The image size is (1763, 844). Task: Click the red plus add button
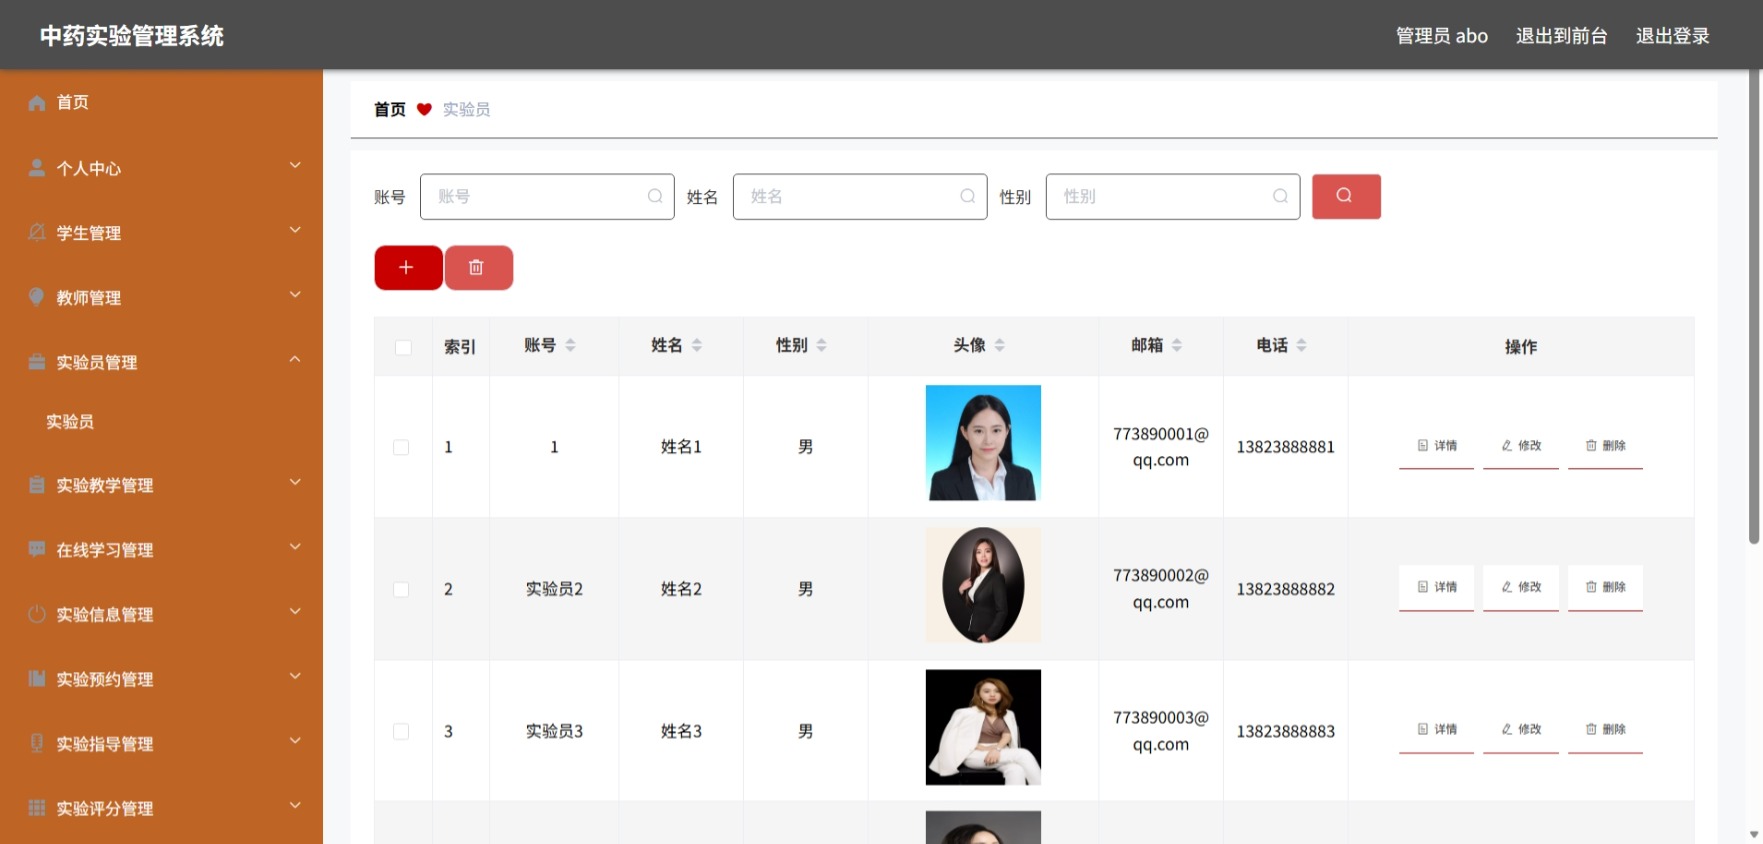[408, 268]
